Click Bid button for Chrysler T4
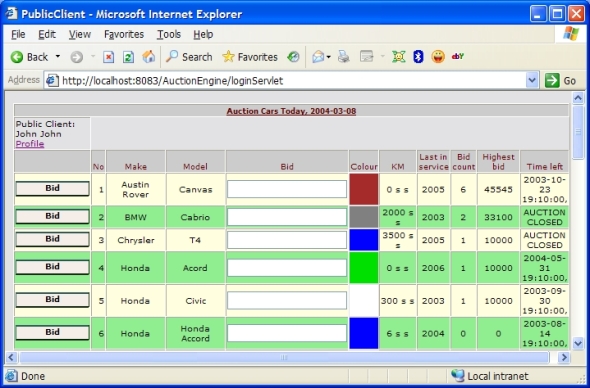This screenshot has width=590, height=388. point(52,239)
